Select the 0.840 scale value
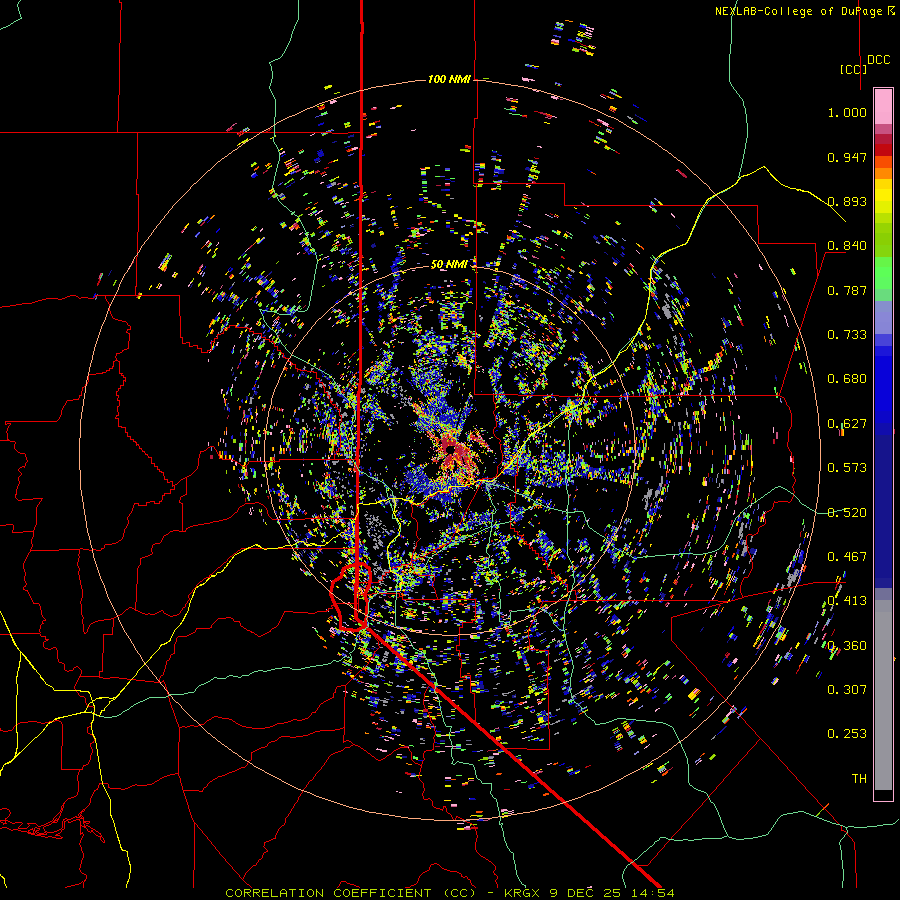This screenshot has height=900, width=900. [x=847, y=246]
